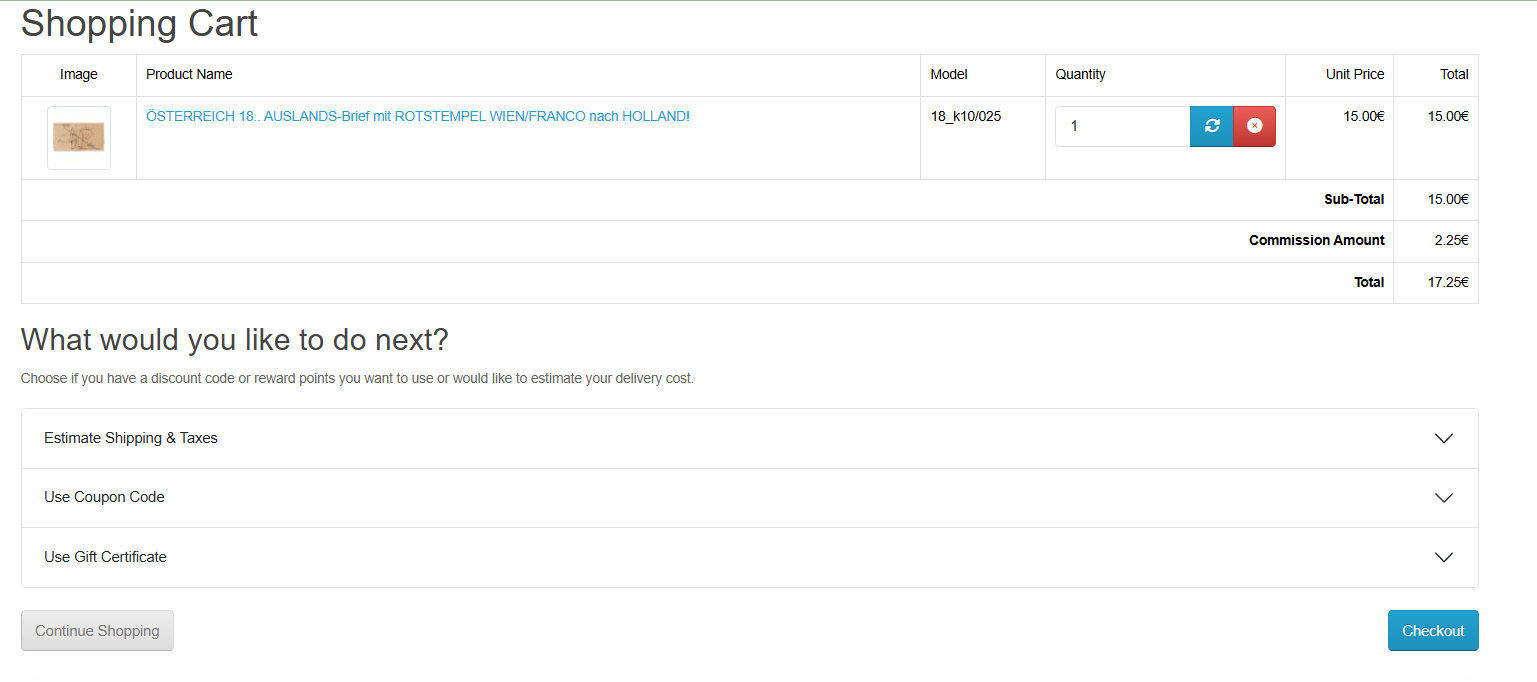1537x682 pixels.
Task: Click the blue update quantity refresh icon
Action: 1211,126
